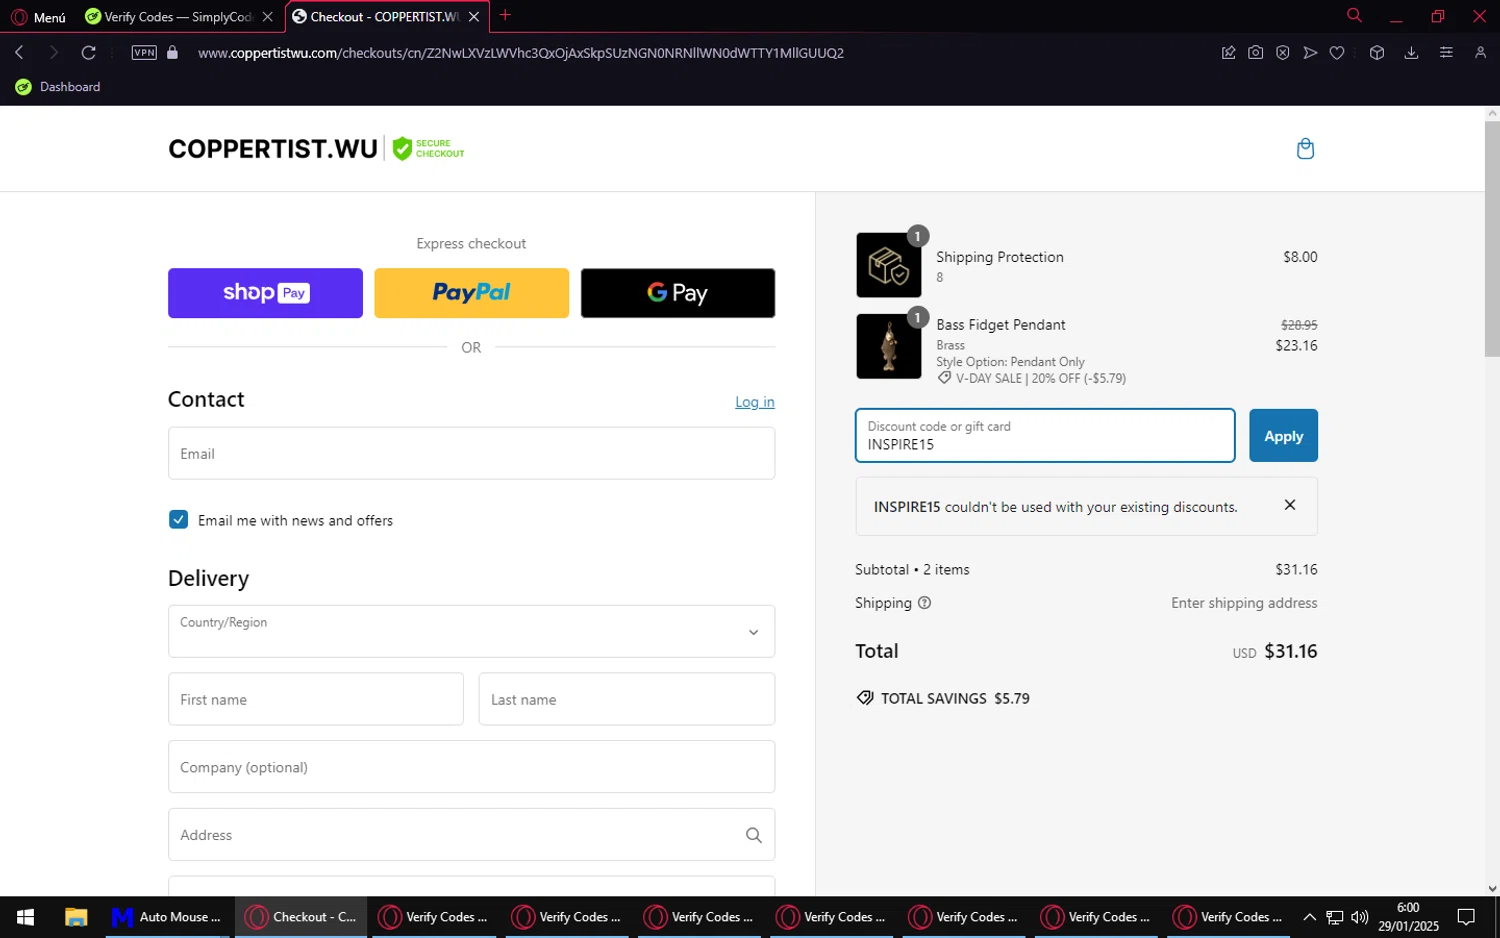This screenshot has width=1500, height=938.
Task: Click the address search magnifier icon
Action: 754,835
